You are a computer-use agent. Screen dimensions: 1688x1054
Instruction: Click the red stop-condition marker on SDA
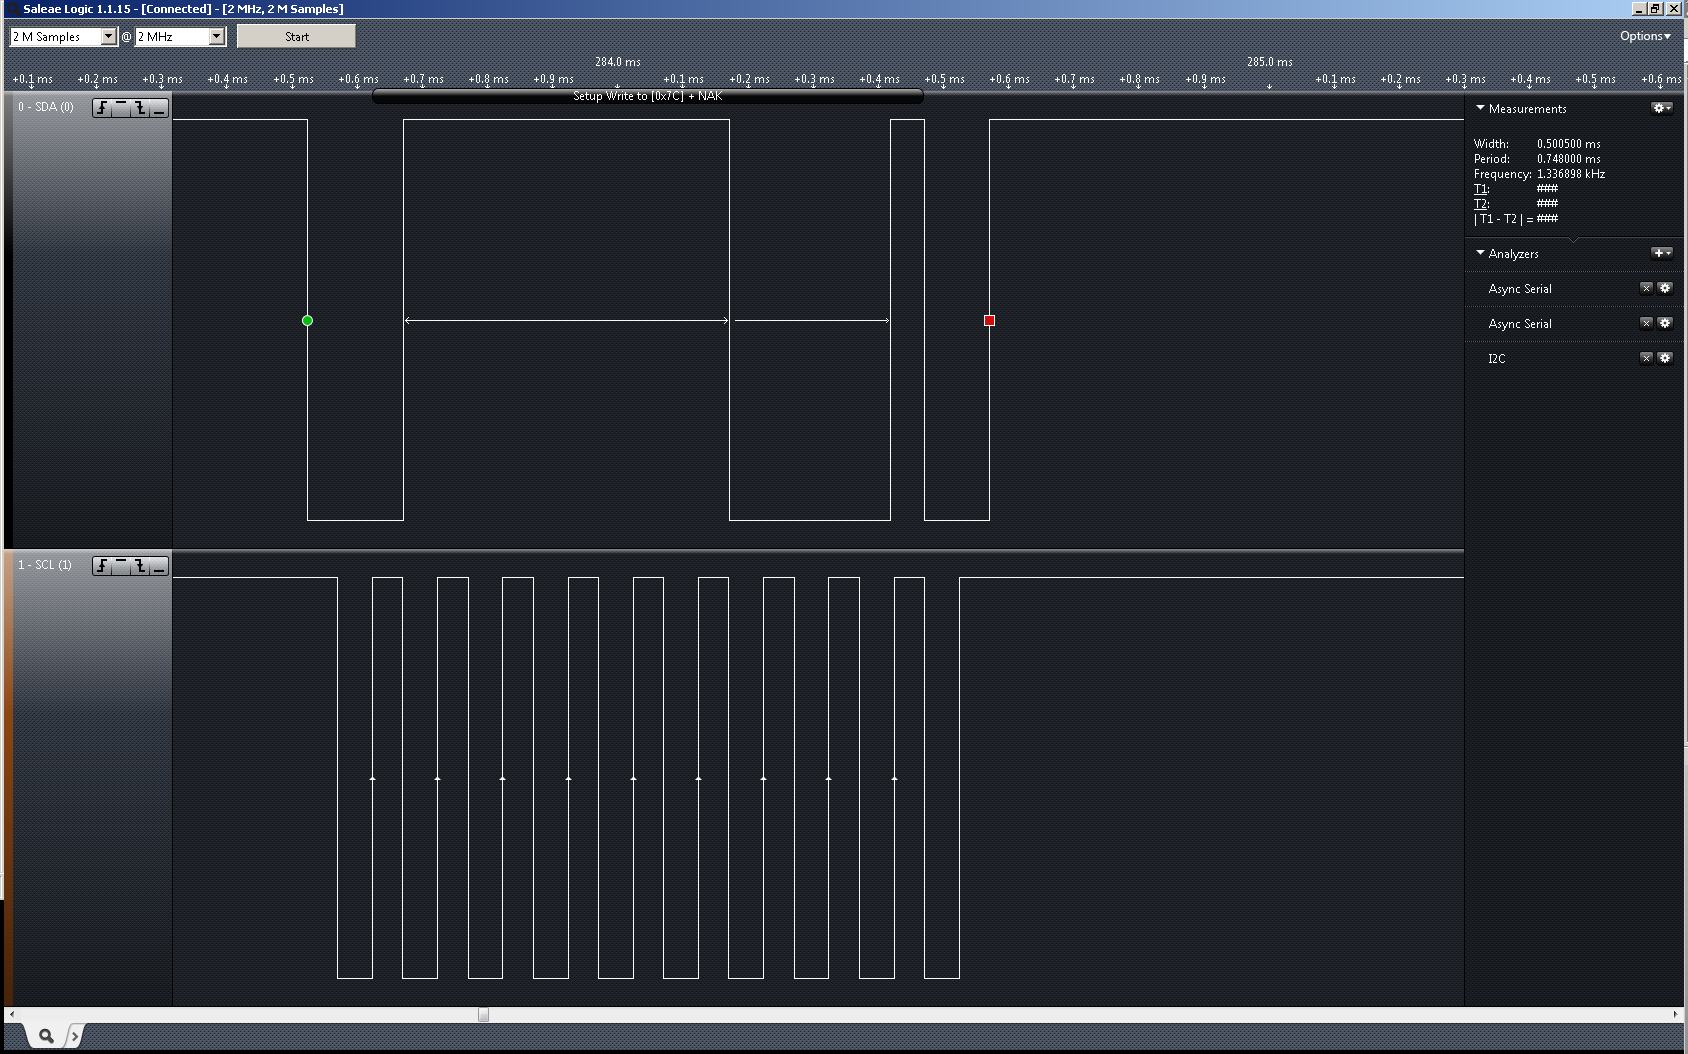coord(989,321)
